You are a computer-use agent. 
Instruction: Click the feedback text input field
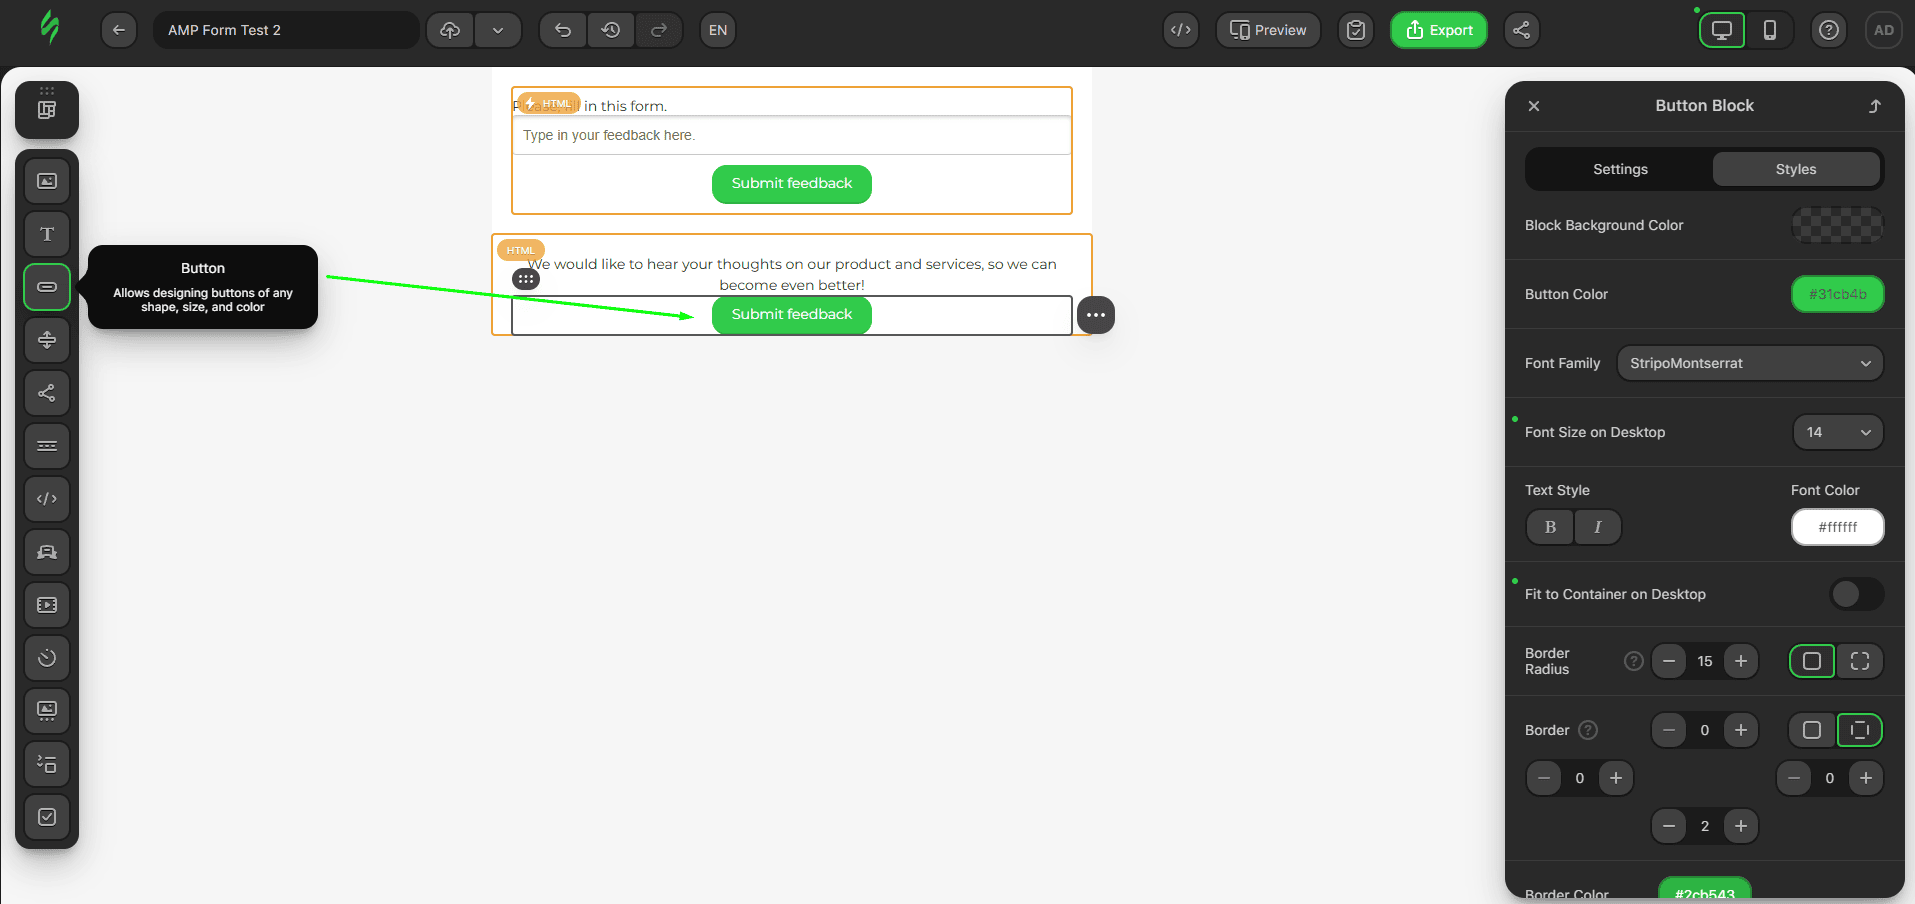click(791, 135)
